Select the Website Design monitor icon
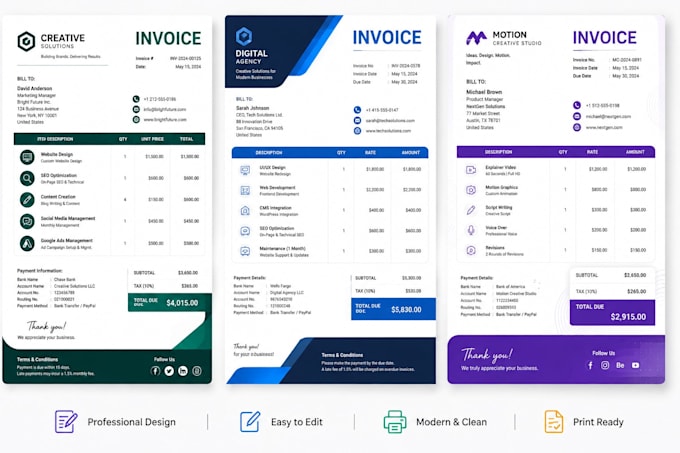680x453 pixels. point(27,156)
